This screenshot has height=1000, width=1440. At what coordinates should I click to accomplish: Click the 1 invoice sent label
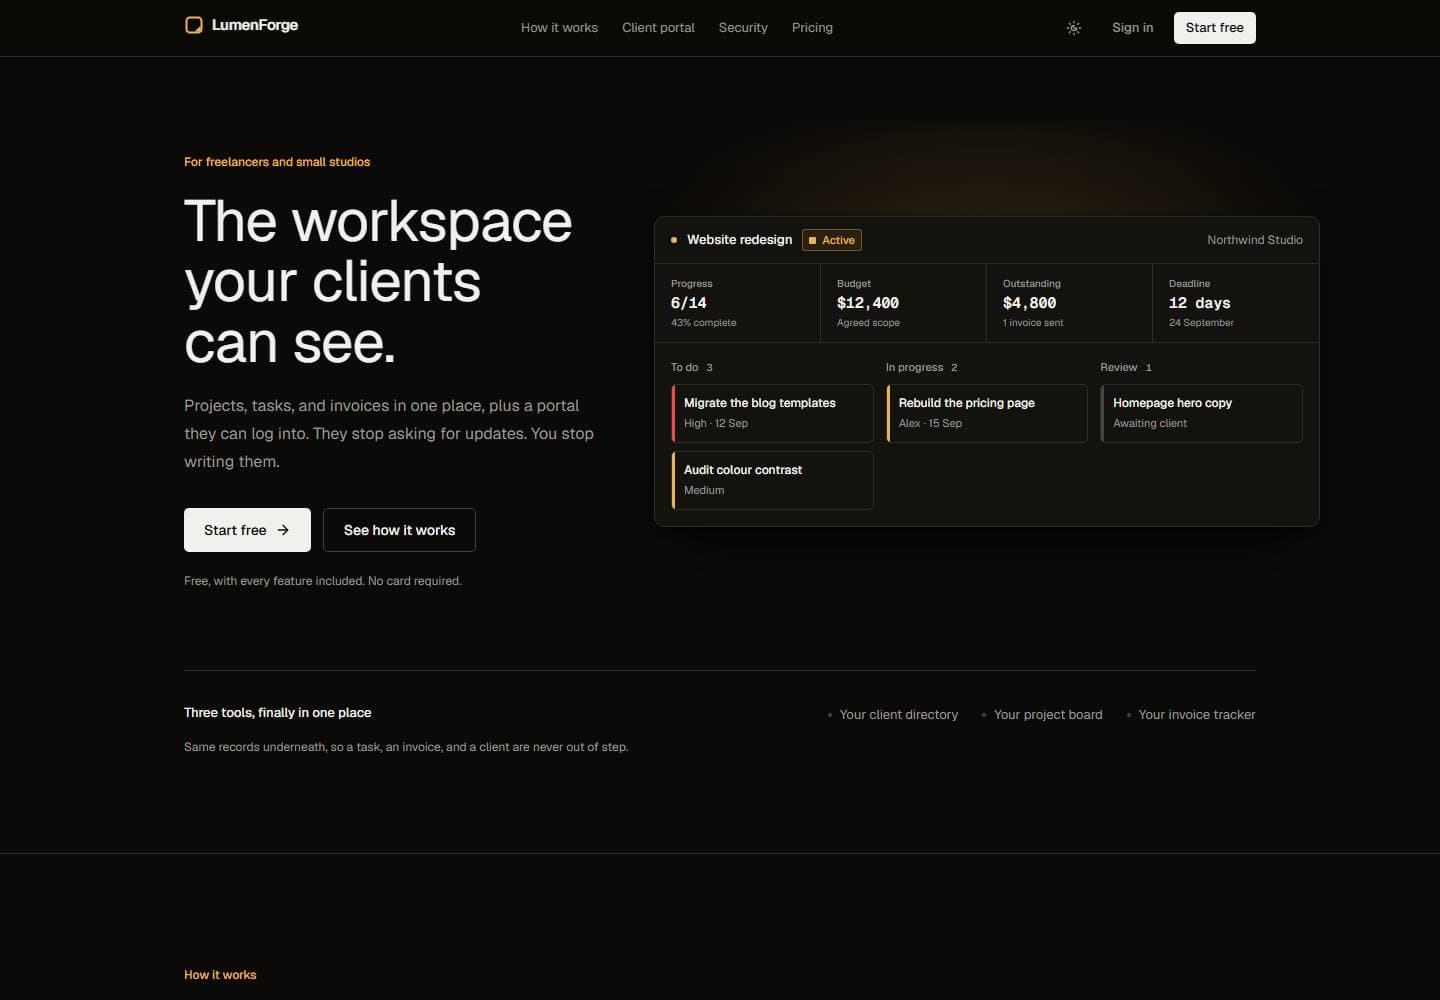[x=1033, y=323]
